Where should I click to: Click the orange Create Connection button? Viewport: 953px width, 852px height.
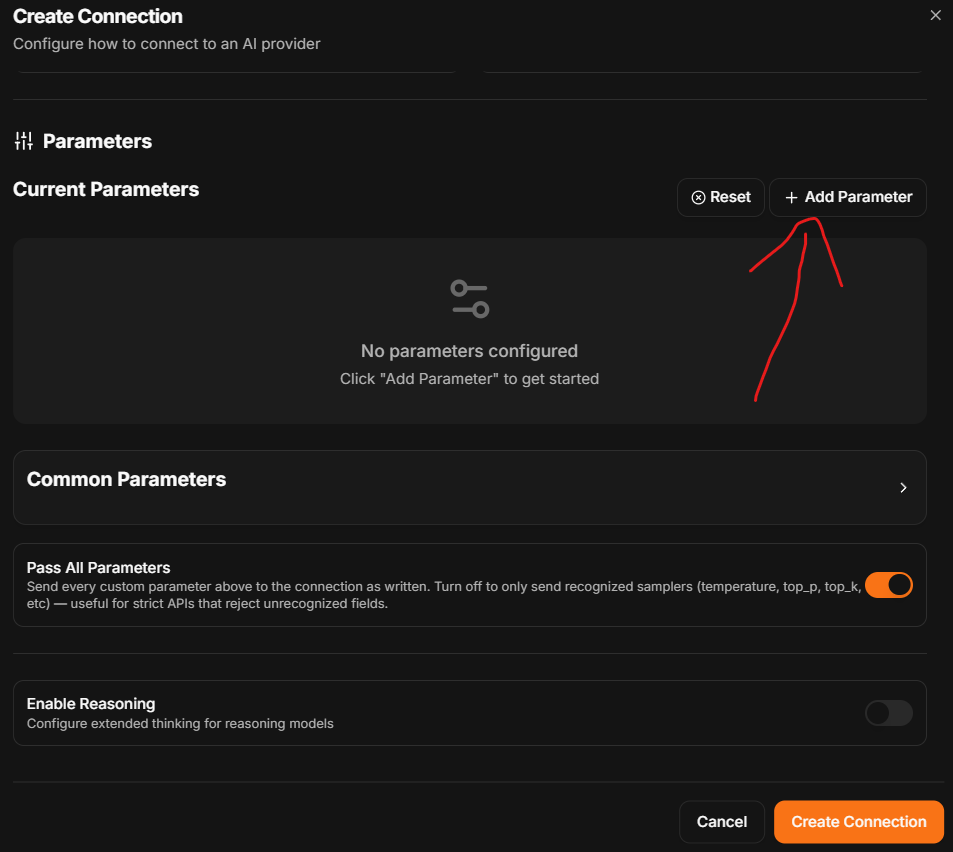pyautogui.click(x=858, y=822)
